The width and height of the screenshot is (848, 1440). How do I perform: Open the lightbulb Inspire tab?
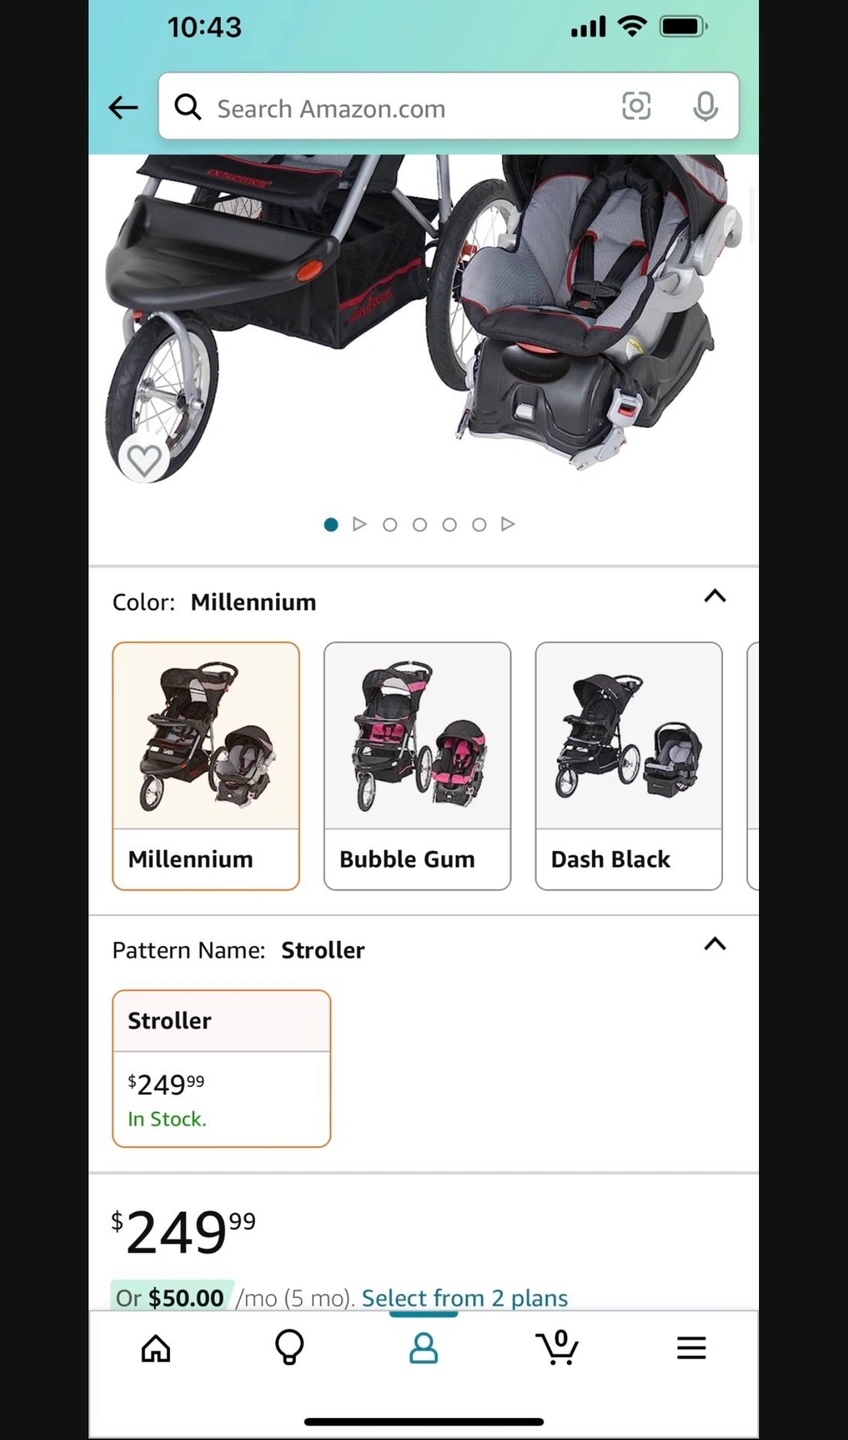click(289, 1348)
